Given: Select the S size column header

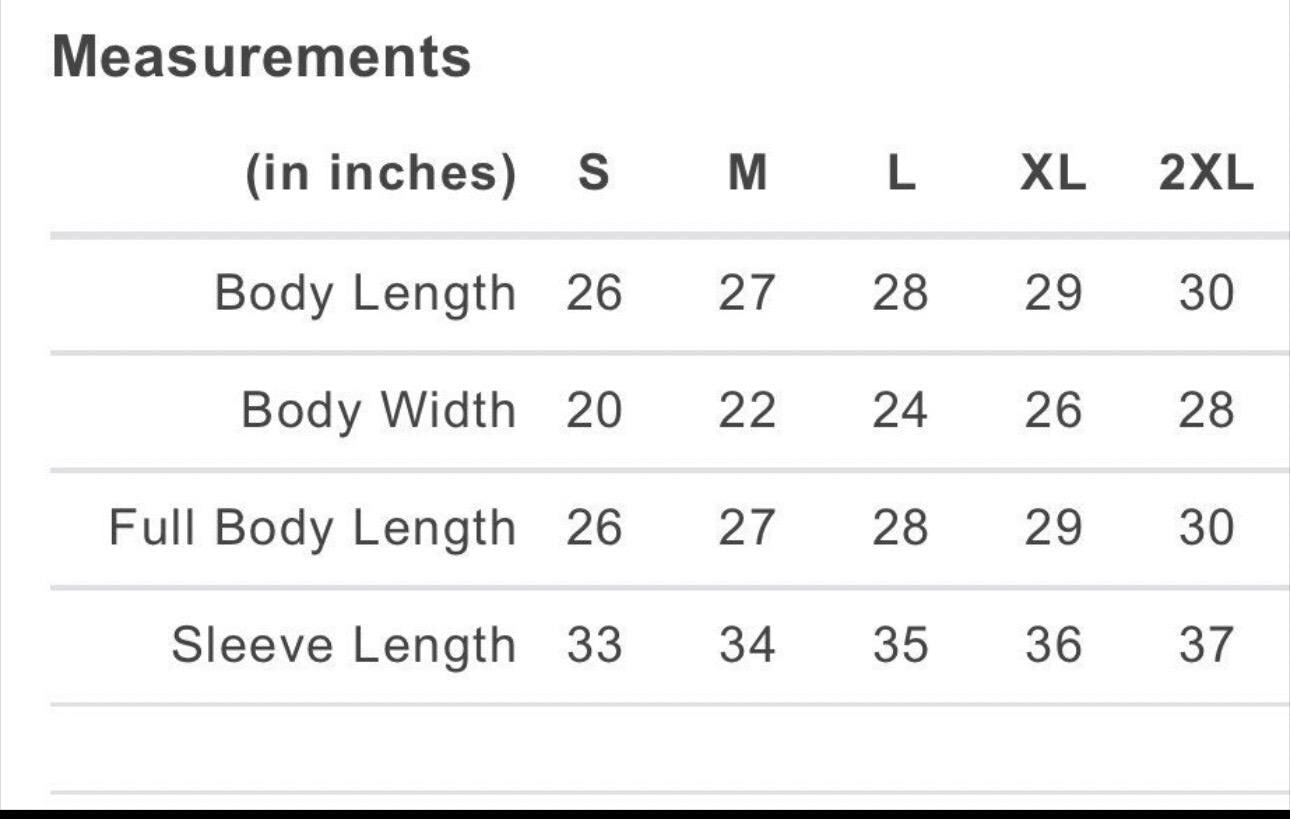Looking at the screenshot, I should click(593, 175).
